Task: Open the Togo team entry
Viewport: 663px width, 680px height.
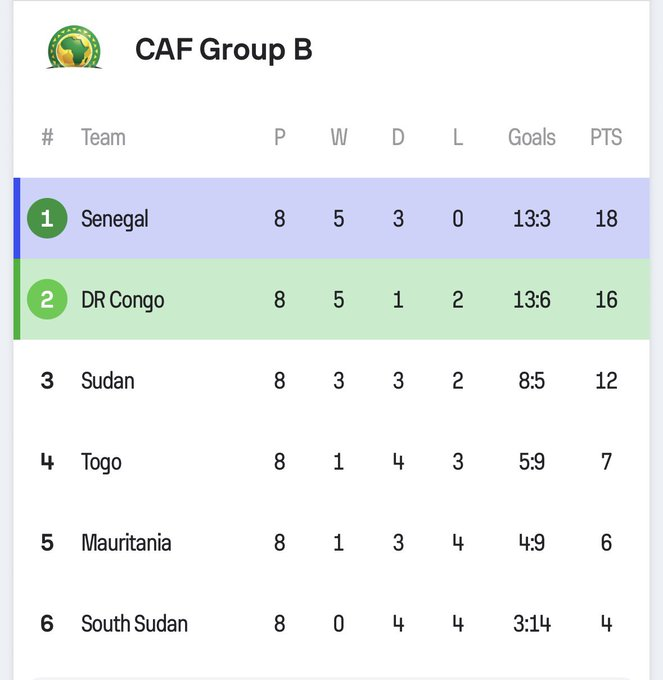Action: tap(101, 461)
